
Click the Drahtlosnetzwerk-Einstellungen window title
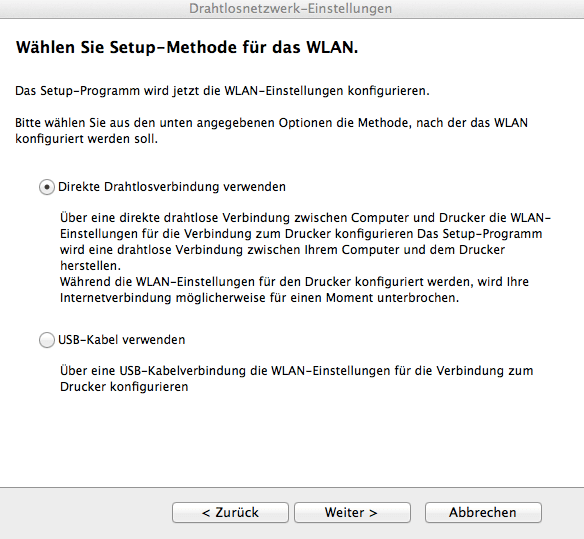pos(291,8)
